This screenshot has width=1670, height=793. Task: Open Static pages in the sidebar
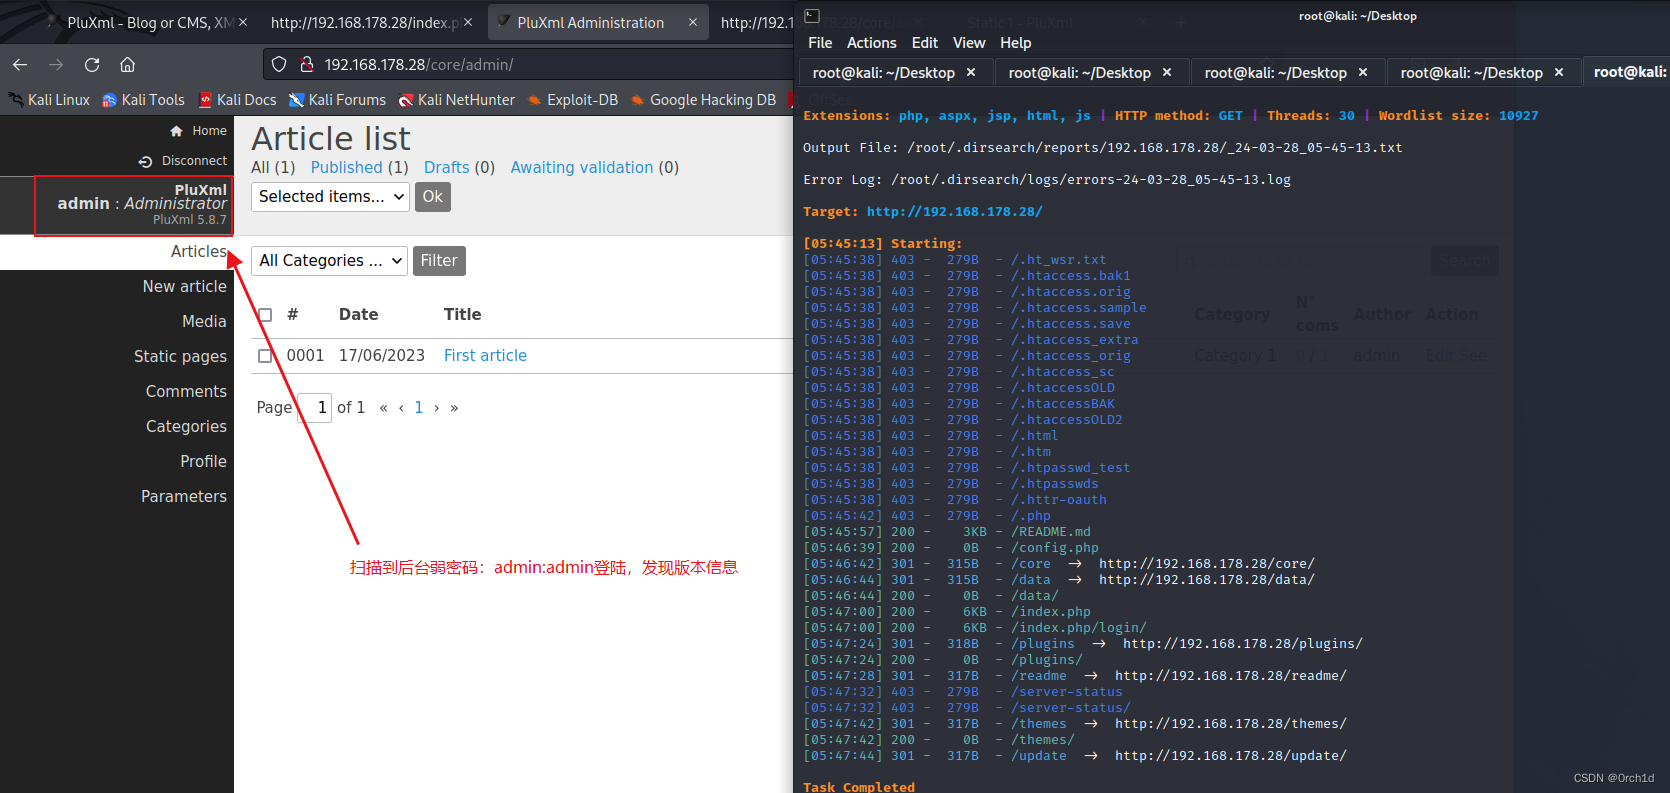180,357
